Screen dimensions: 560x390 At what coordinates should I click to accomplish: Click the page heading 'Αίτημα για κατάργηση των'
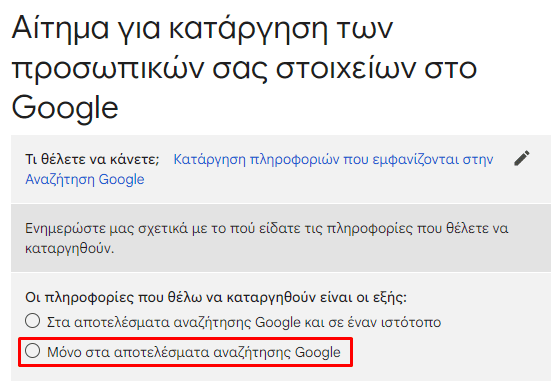202,29
